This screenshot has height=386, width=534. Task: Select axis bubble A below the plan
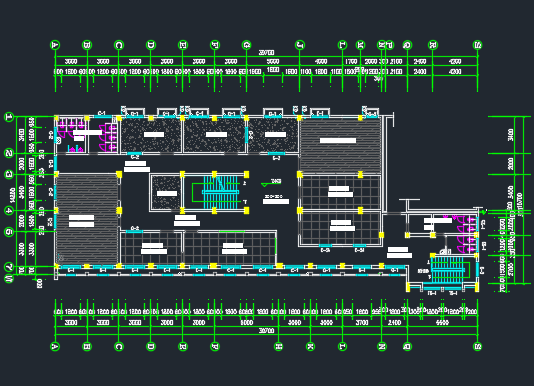click(x=55, y=346)
